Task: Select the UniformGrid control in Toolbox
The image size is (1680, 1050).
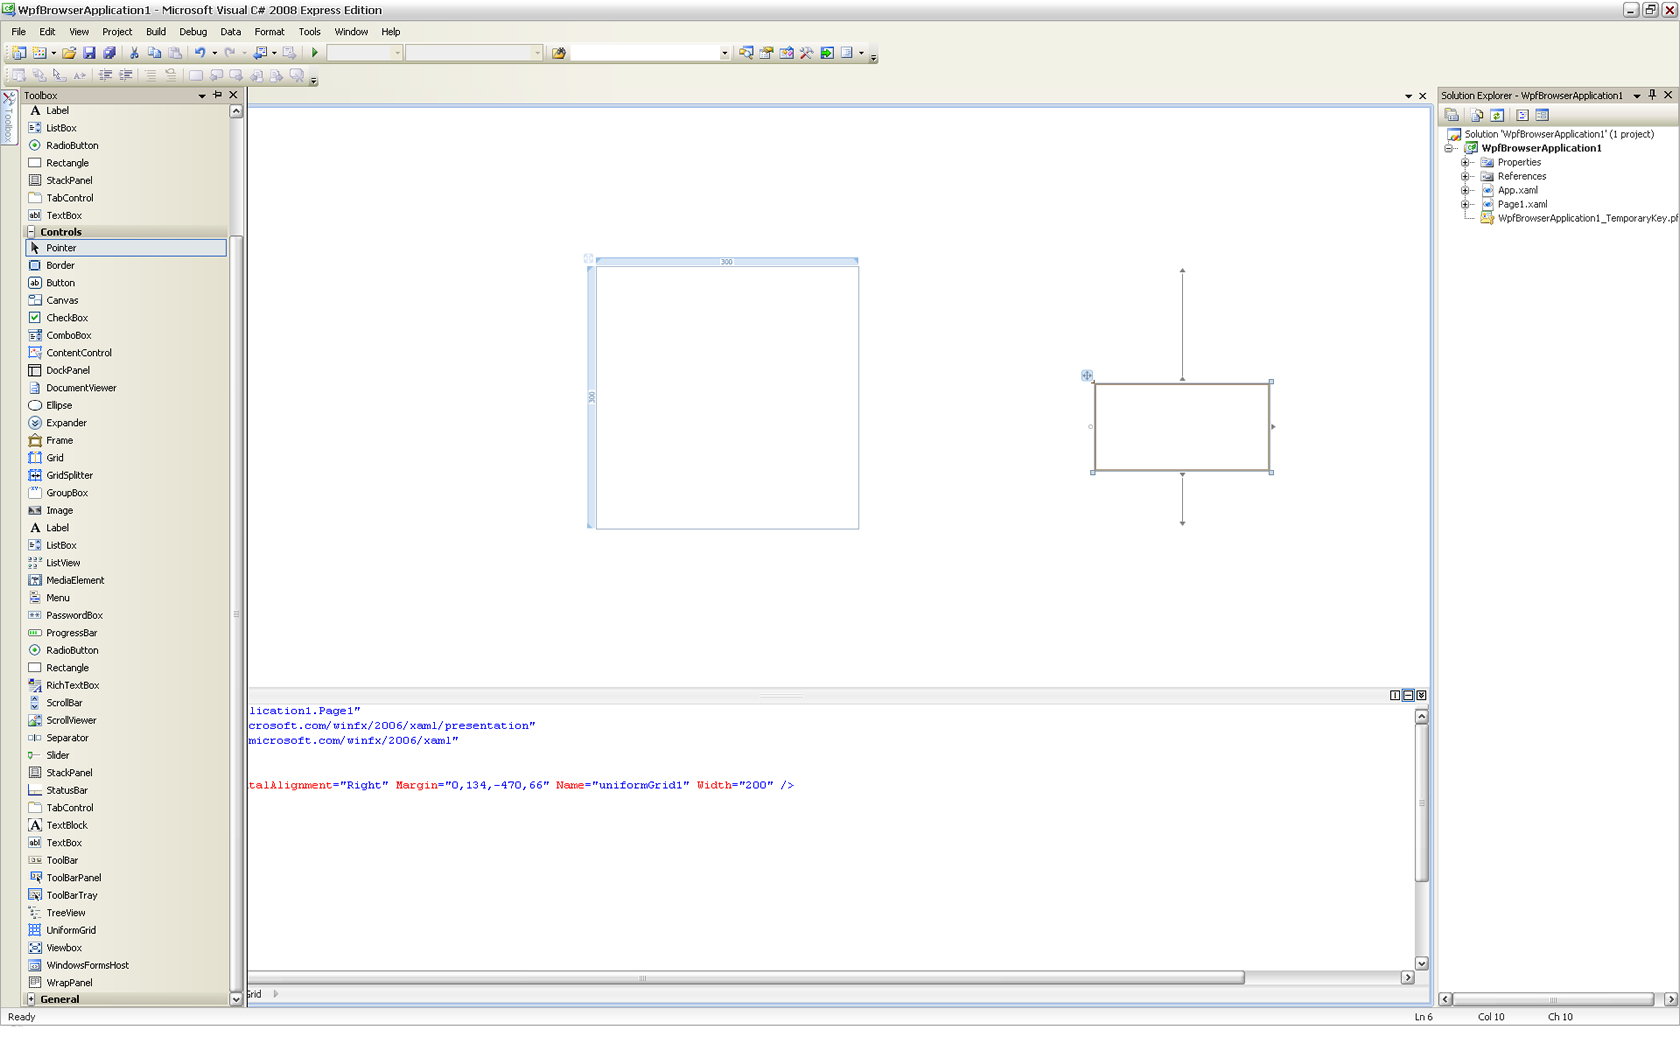Action: pos(71,930)
